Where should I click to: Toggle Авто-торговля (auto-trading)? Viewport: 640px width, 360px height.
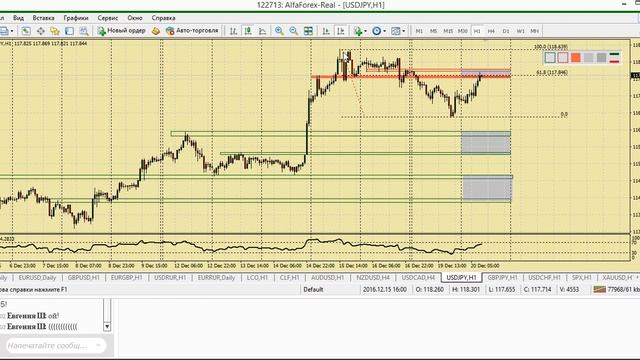click(192, 31)
